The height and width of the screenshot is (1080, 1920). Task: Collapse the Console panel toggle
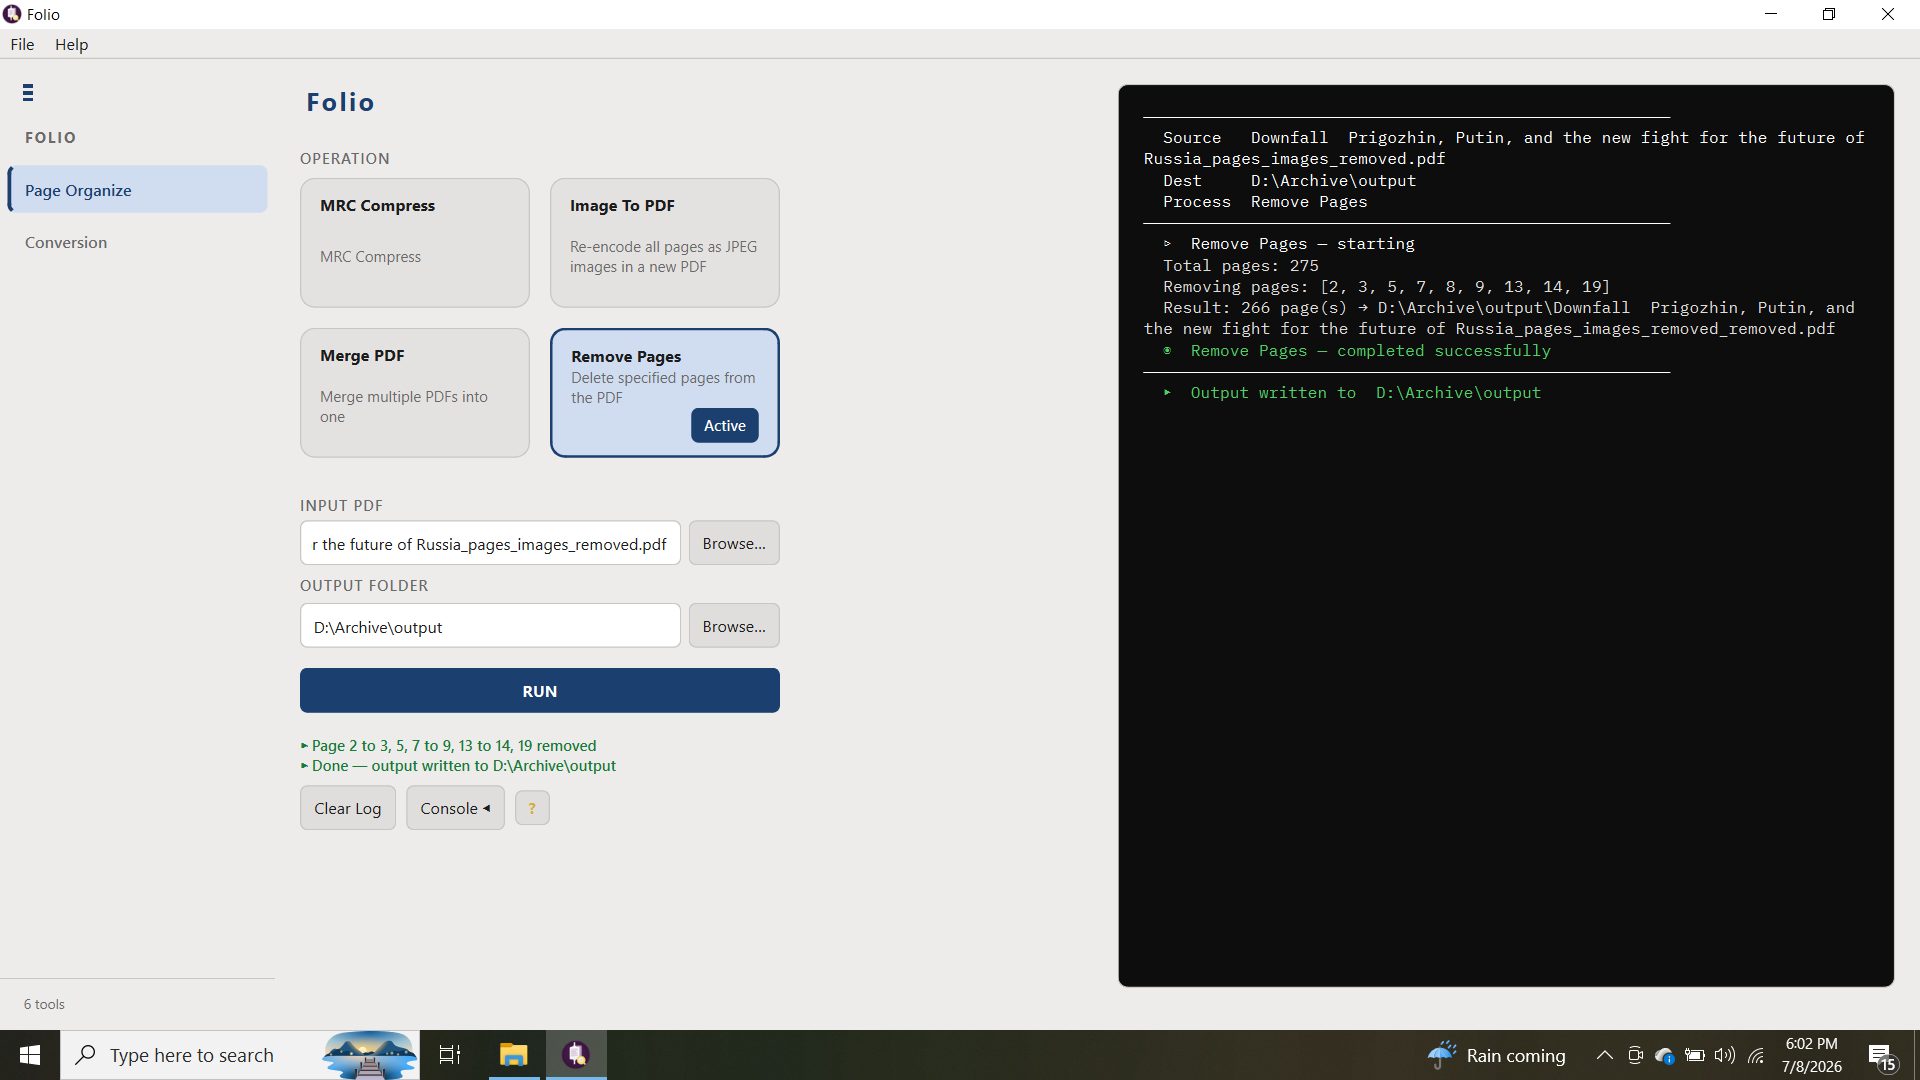click(455, 808)
